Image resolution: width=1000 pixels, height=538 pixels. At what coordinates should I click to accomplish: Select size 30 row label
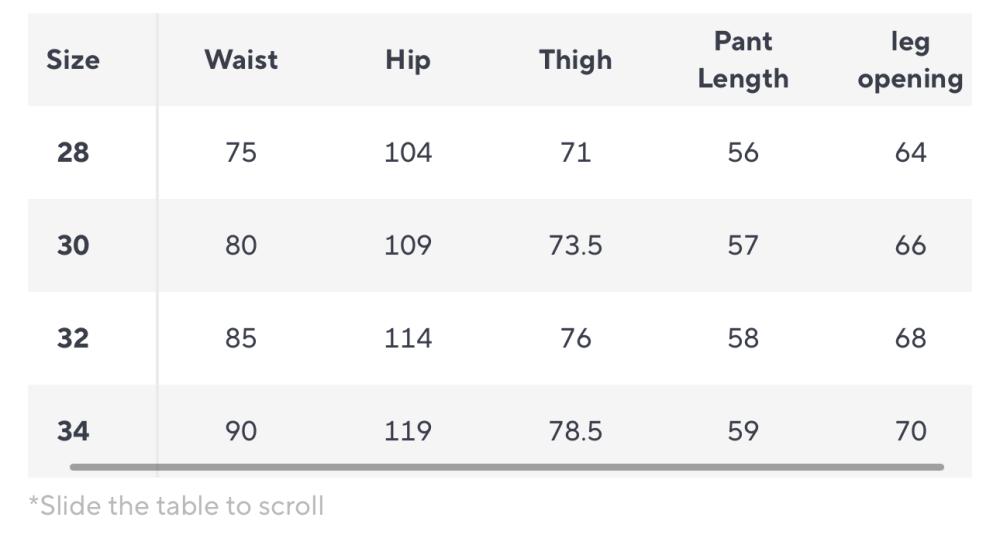point(73,245)
